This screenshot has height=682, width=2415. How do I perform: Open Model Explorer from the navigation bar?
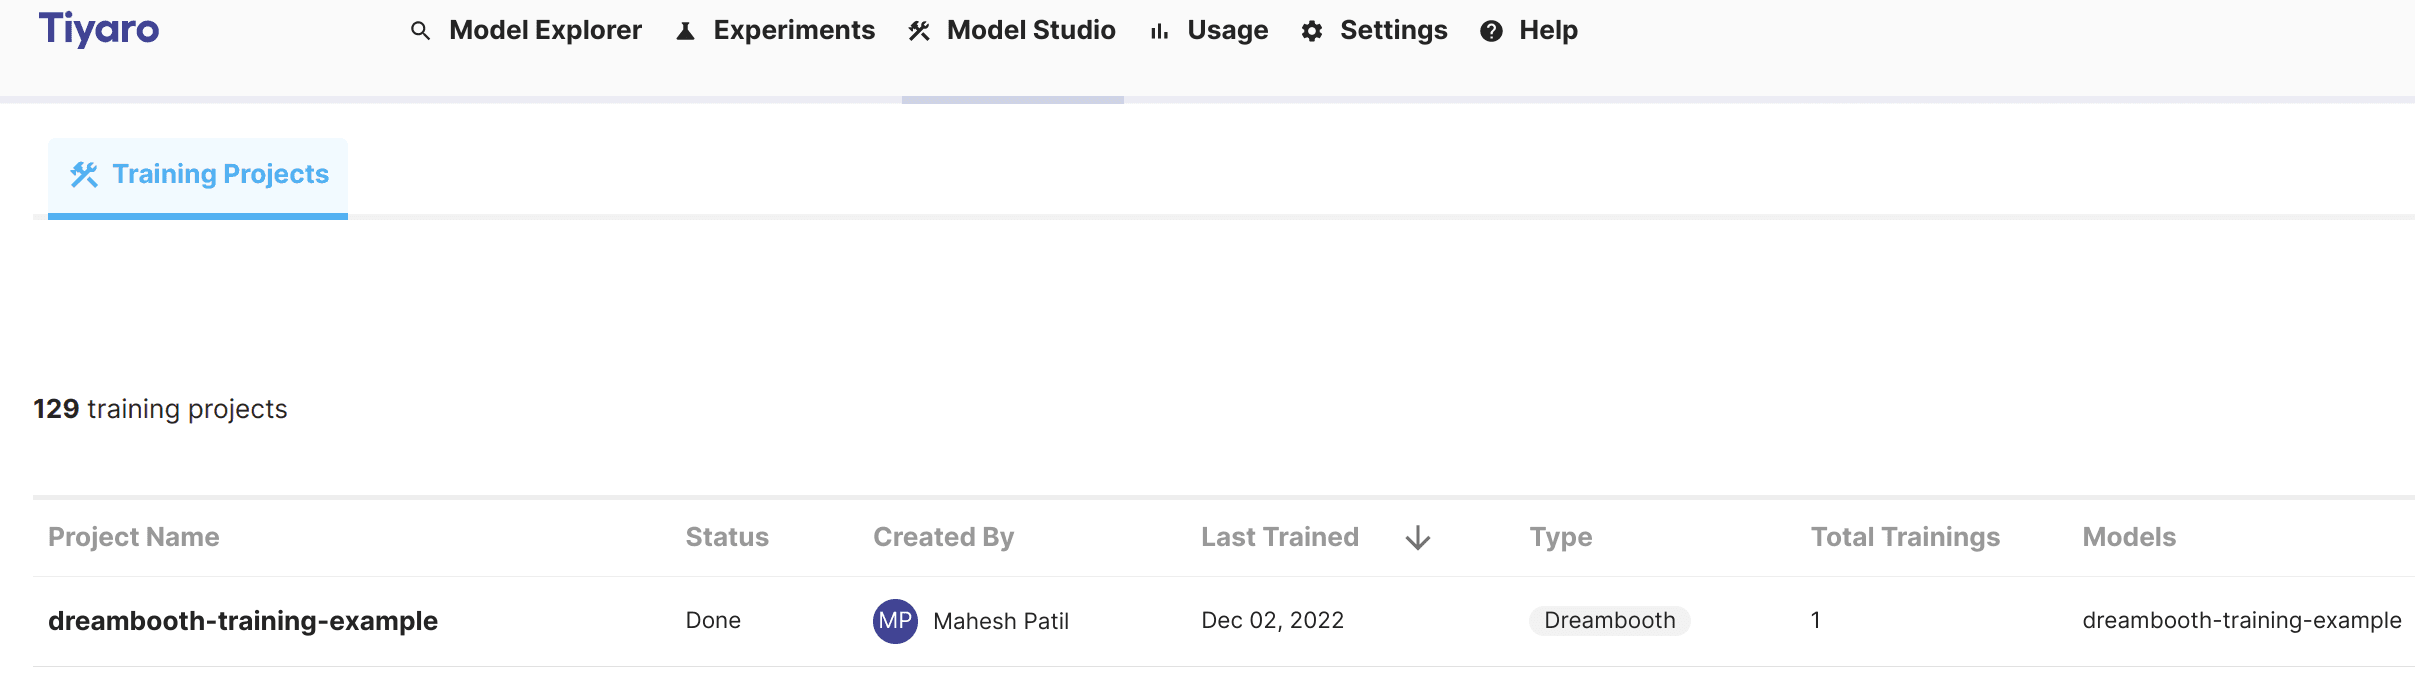click(x=545, y=30)
